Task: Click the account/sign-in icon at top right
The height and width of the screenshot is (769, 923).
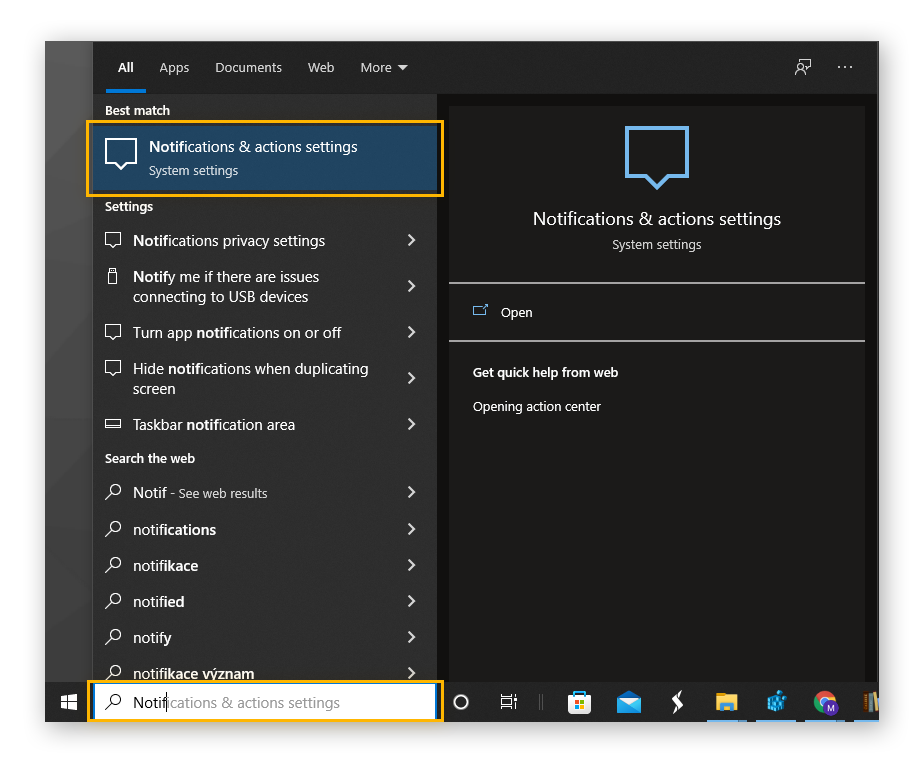Action: coord(803,67)
